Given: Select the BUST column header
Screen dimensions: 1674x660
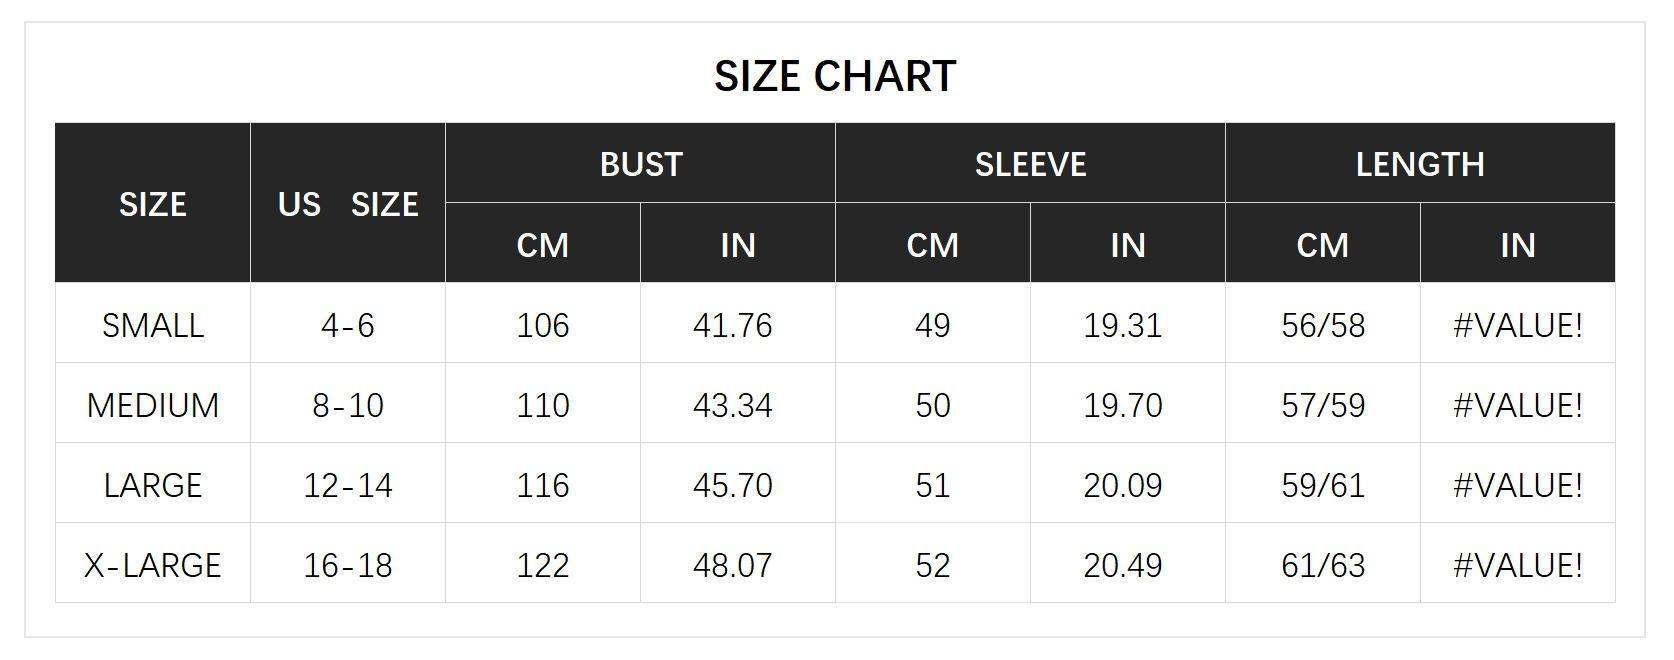Looking at the screenshot, I should pyautogui.click(x=640, y=164).
